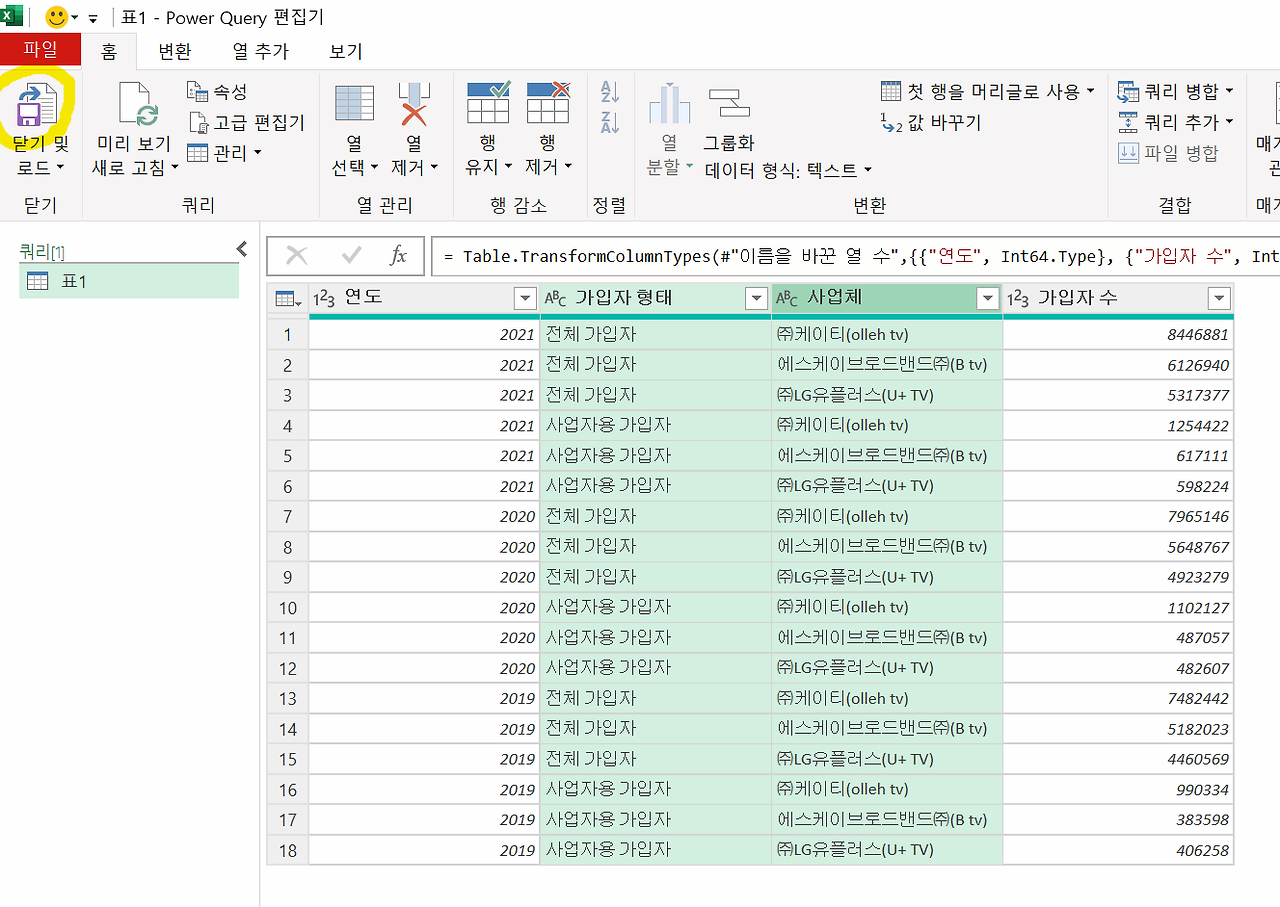Screen dimensions: 1280x907
Task: Click cell with value 1254422
Action: pos(1118,426)
